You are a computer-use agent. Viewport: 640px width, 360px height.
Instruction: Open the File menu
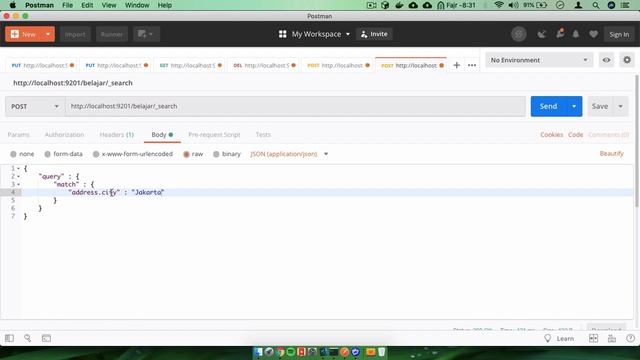pyautogui.click(x=67, y=5)
